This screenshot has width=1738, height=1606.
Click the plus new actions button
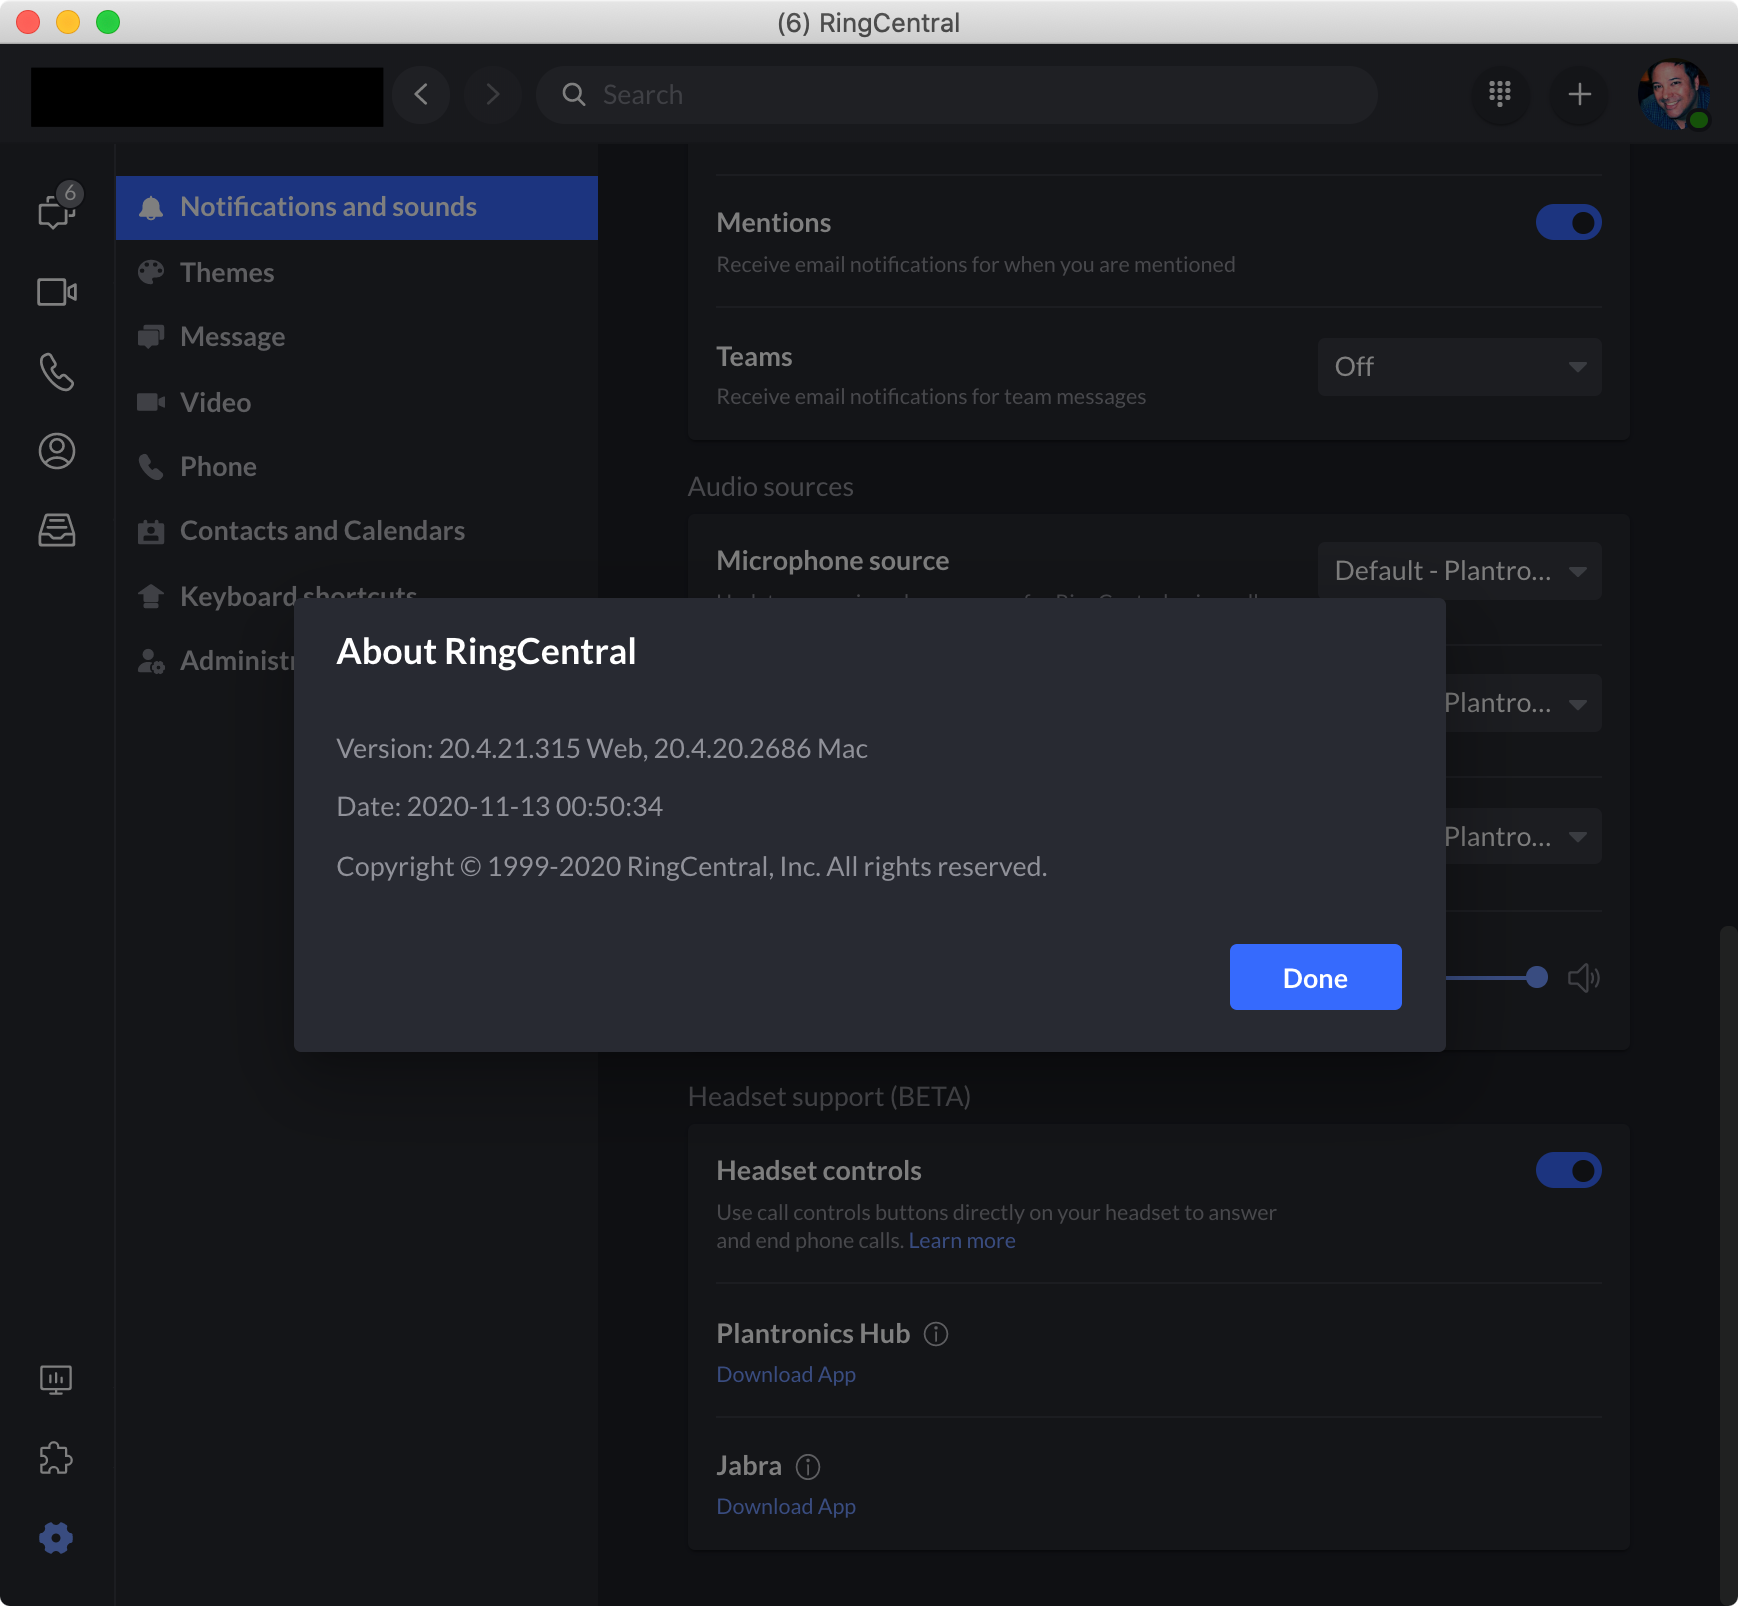pos(1580,94)
